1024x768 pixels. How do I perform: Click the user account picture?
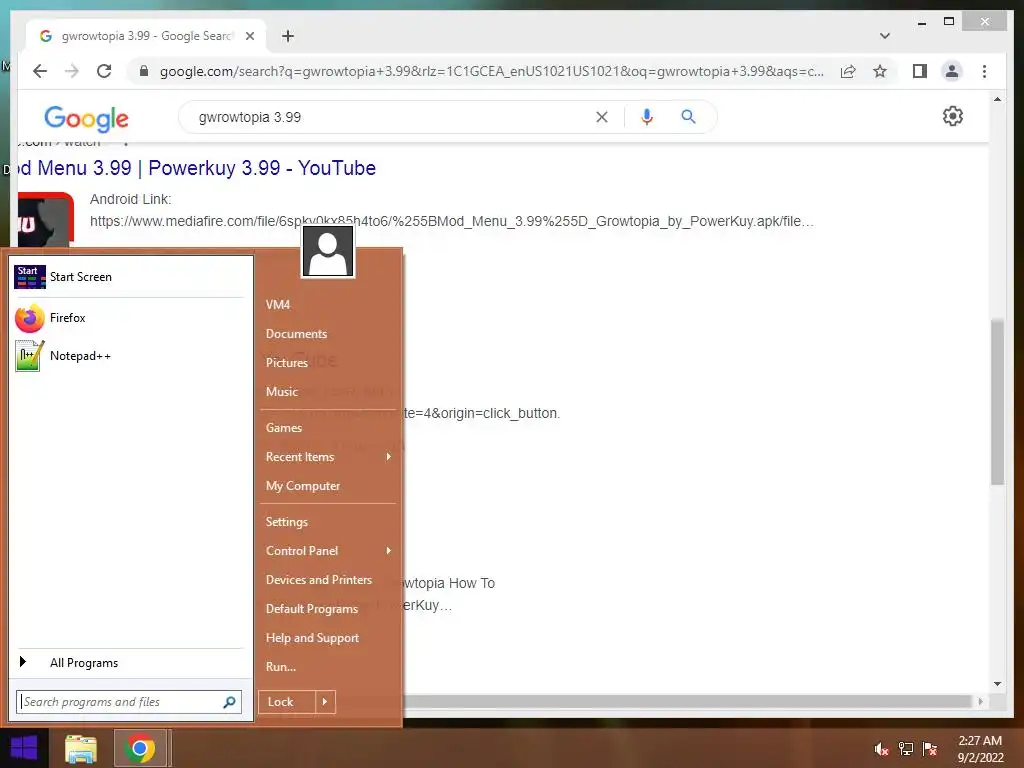(x=328, y=251)
